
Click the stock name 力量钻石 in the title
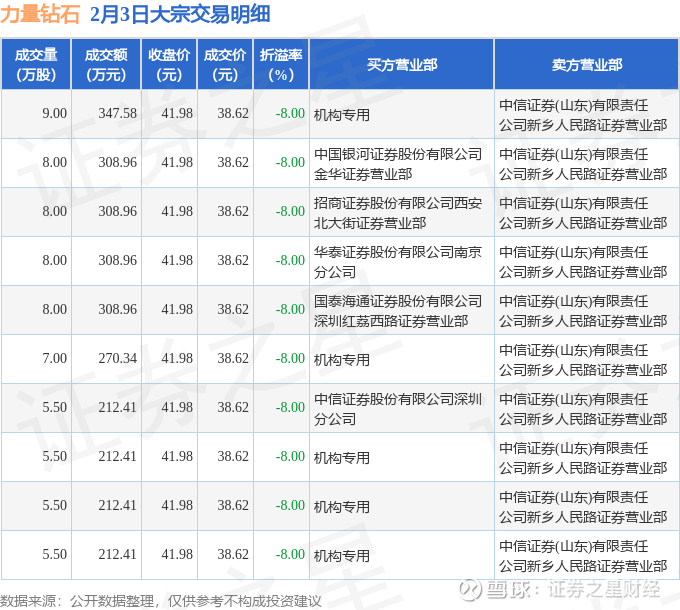point(40,14)
